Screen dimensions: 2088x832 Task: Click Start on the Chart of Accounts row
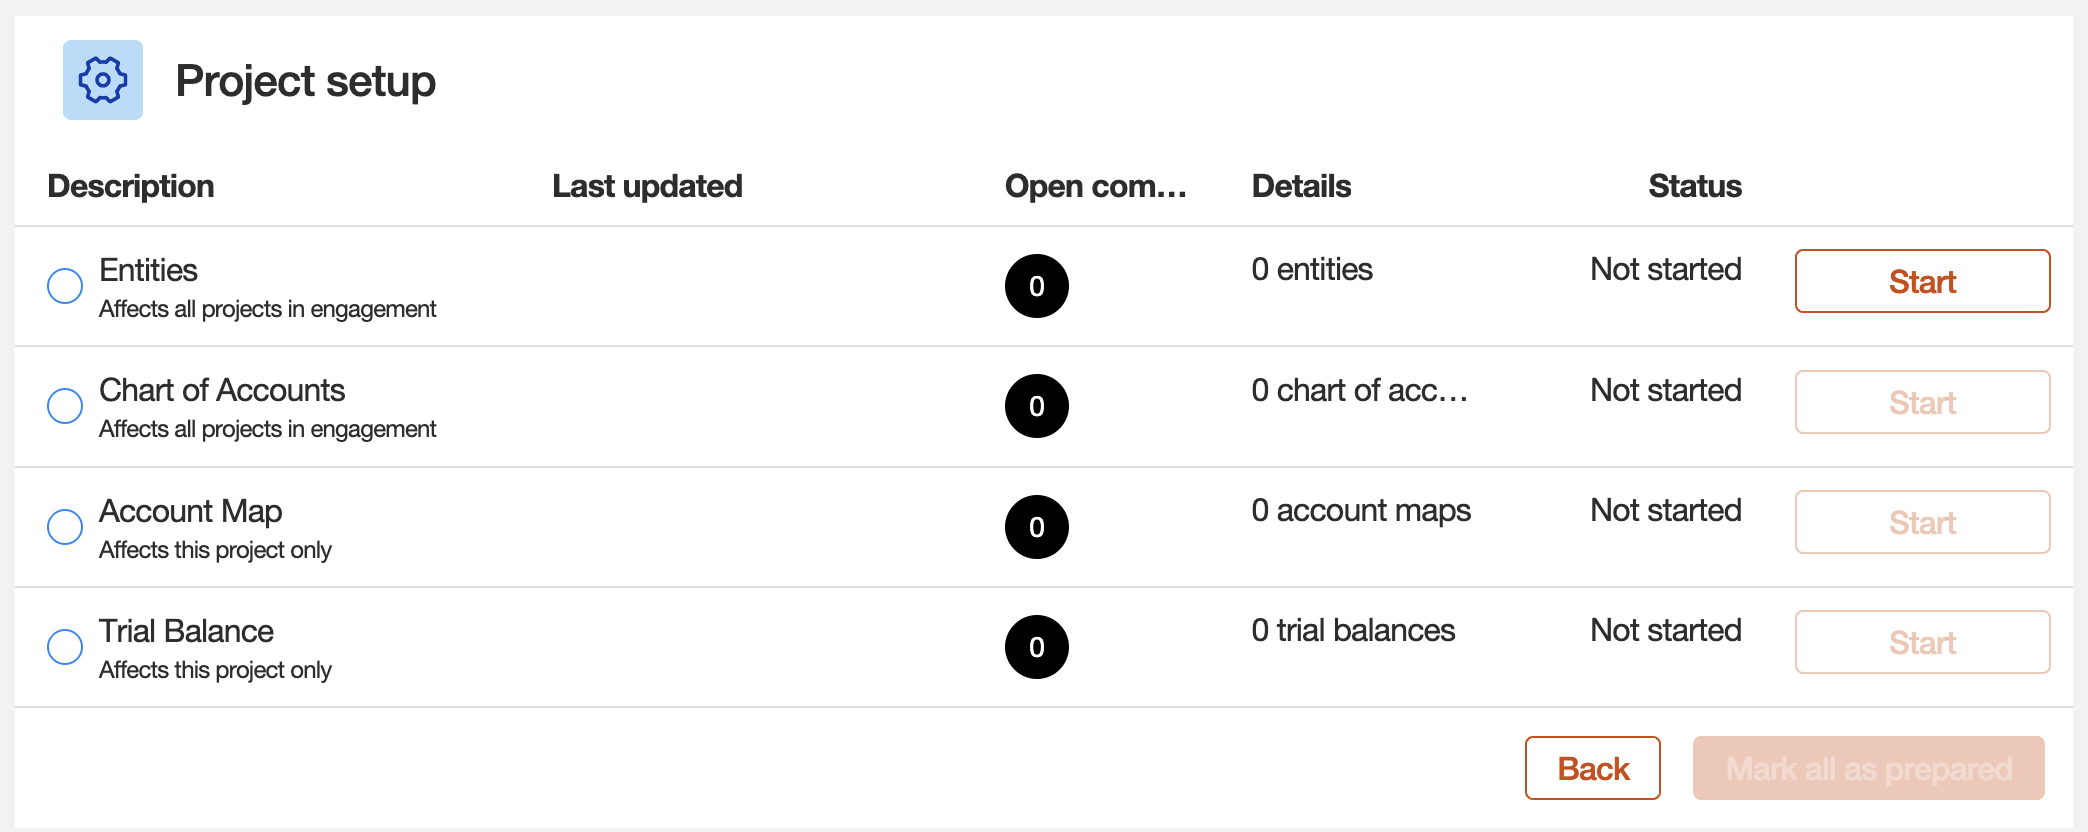point(1921,402)
